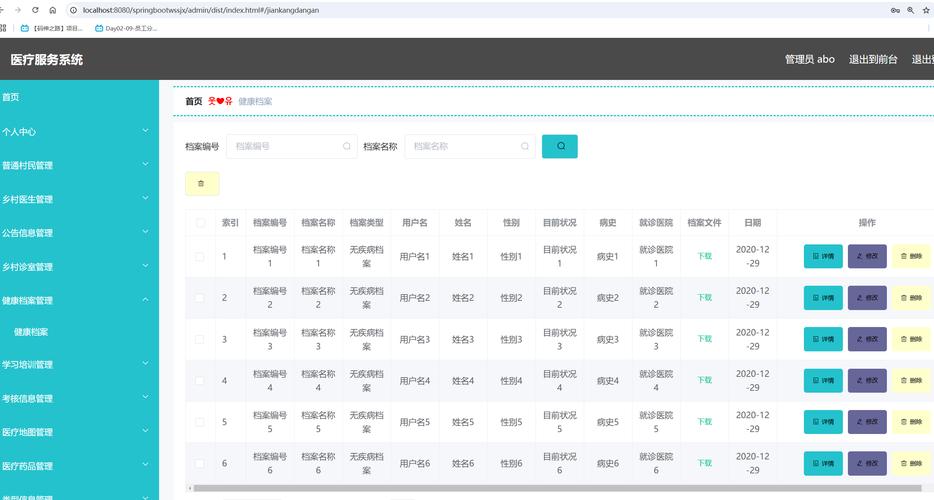Delete row 1 with the 删除 button
This screenshot has width=934, height=500.
(x=911, y=256)
